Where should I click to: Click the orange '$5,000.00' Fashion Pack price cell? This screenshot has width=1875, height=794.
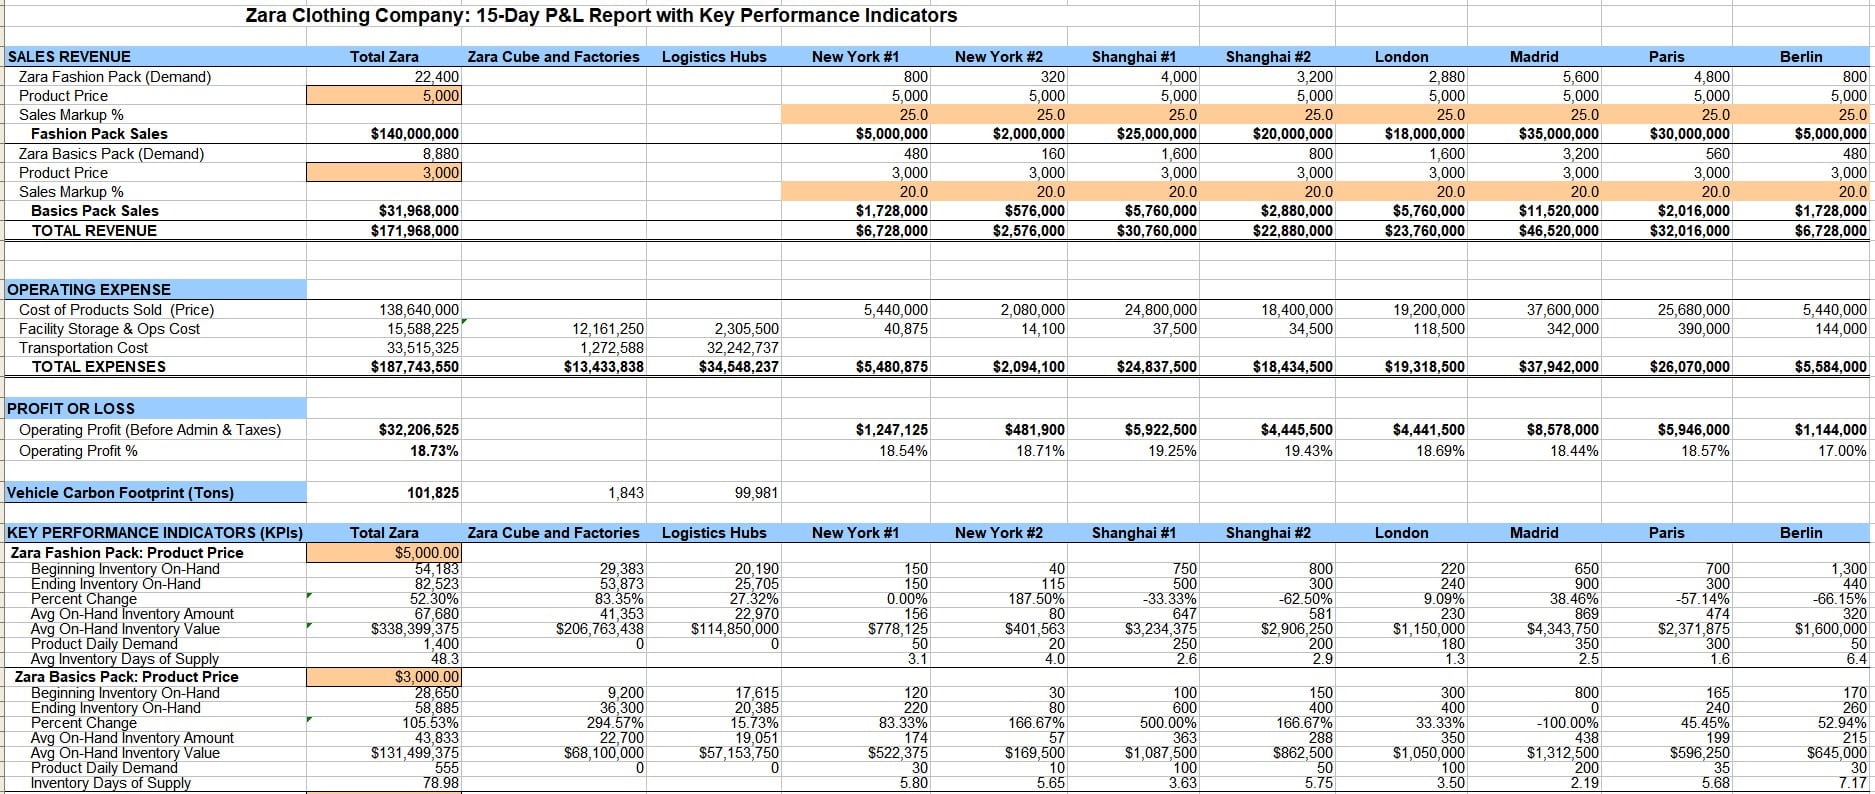click(x=384, y=553)
